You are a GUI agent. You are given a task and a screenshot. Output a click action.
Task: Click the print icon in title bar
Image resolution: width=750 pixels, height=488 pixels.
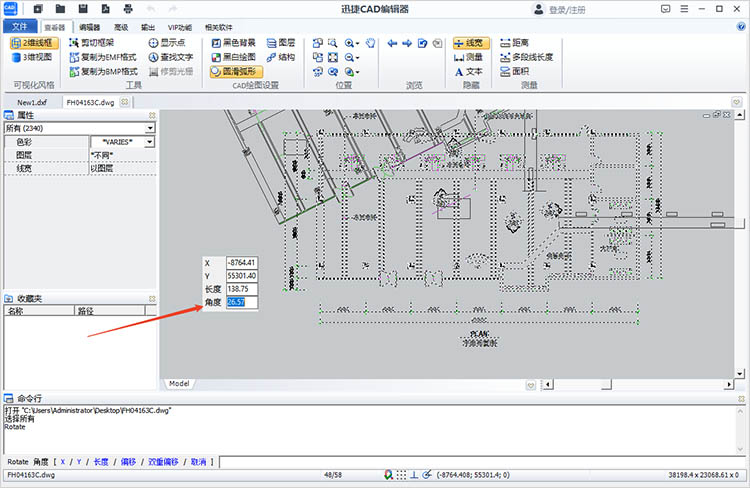128,9
